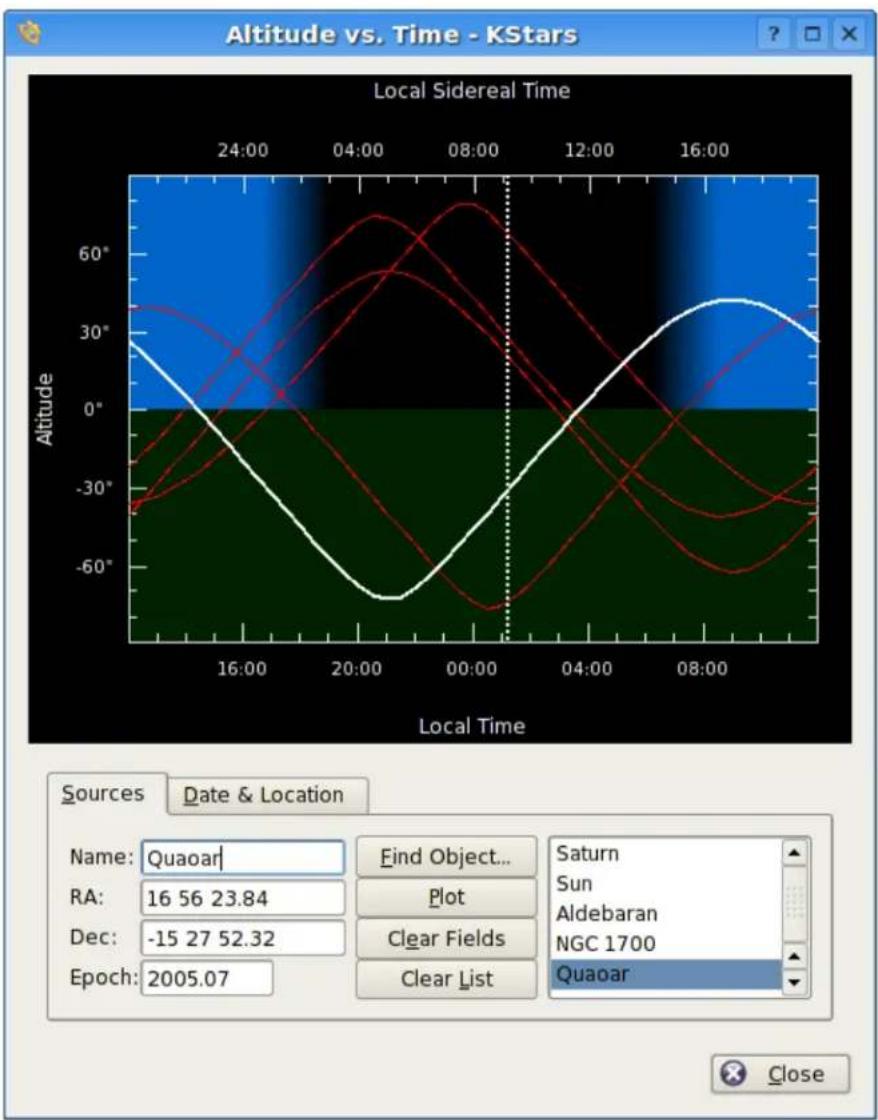Click the Clear List button
The height and width of the screenshot is (1120, 878).
tap(447, 979)
